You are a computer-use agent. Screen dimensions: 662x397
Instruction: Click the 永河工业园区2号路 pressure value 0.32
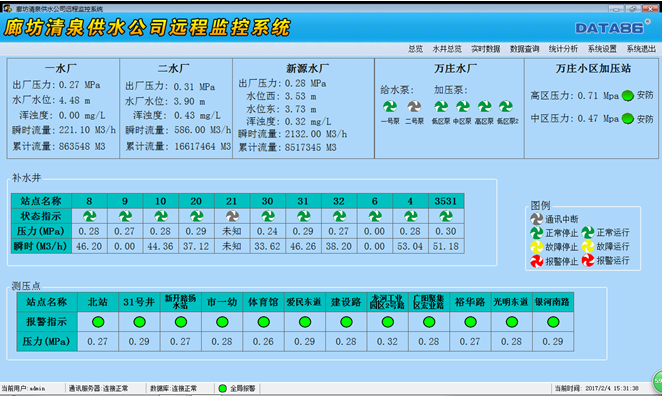(x=387, y=341)
